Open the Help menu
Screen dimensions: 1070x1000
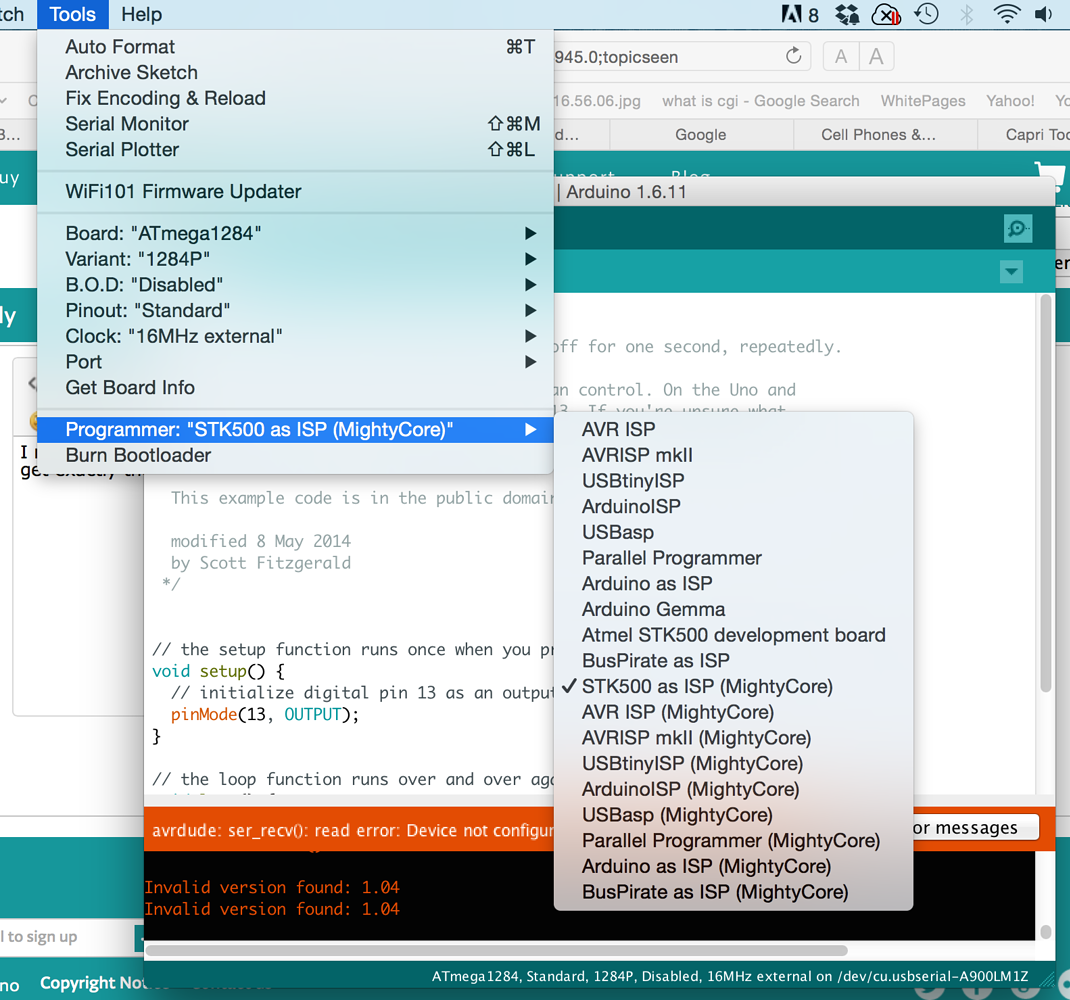(141, 14)
